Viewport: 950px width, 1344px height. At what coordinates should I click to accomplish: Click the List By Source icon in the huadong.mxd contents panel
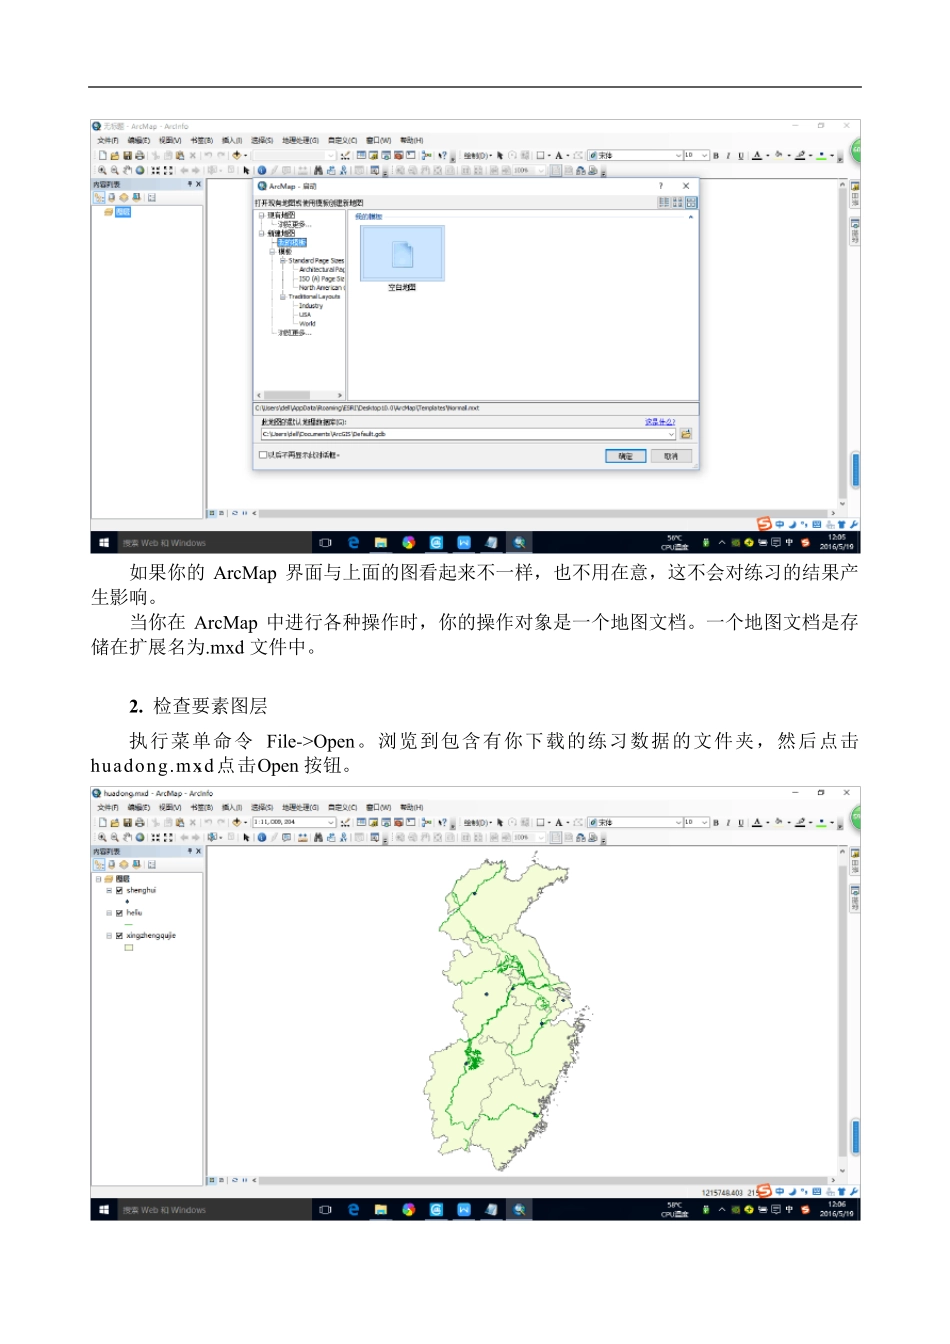coord(111,864)
